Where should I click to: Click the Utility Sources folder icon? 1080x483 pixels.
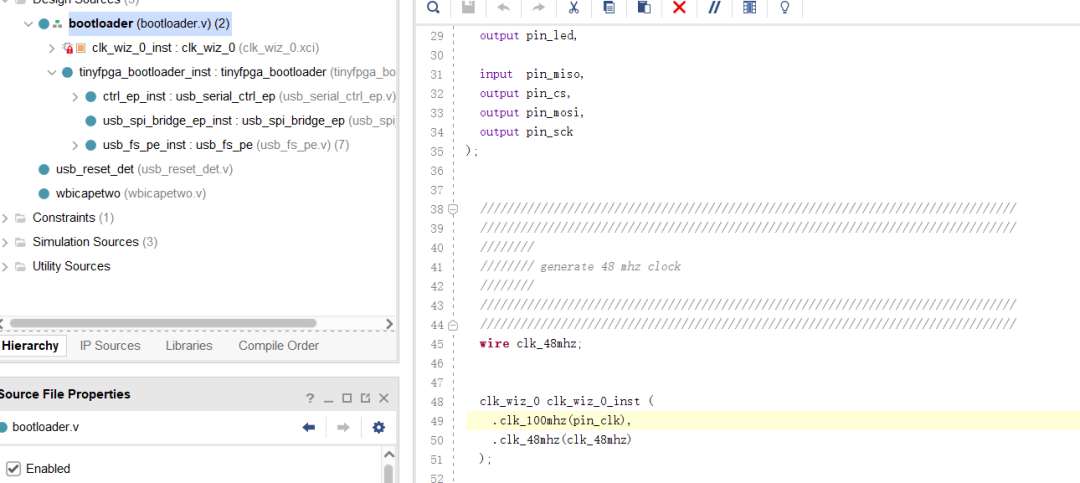point(20,266)
